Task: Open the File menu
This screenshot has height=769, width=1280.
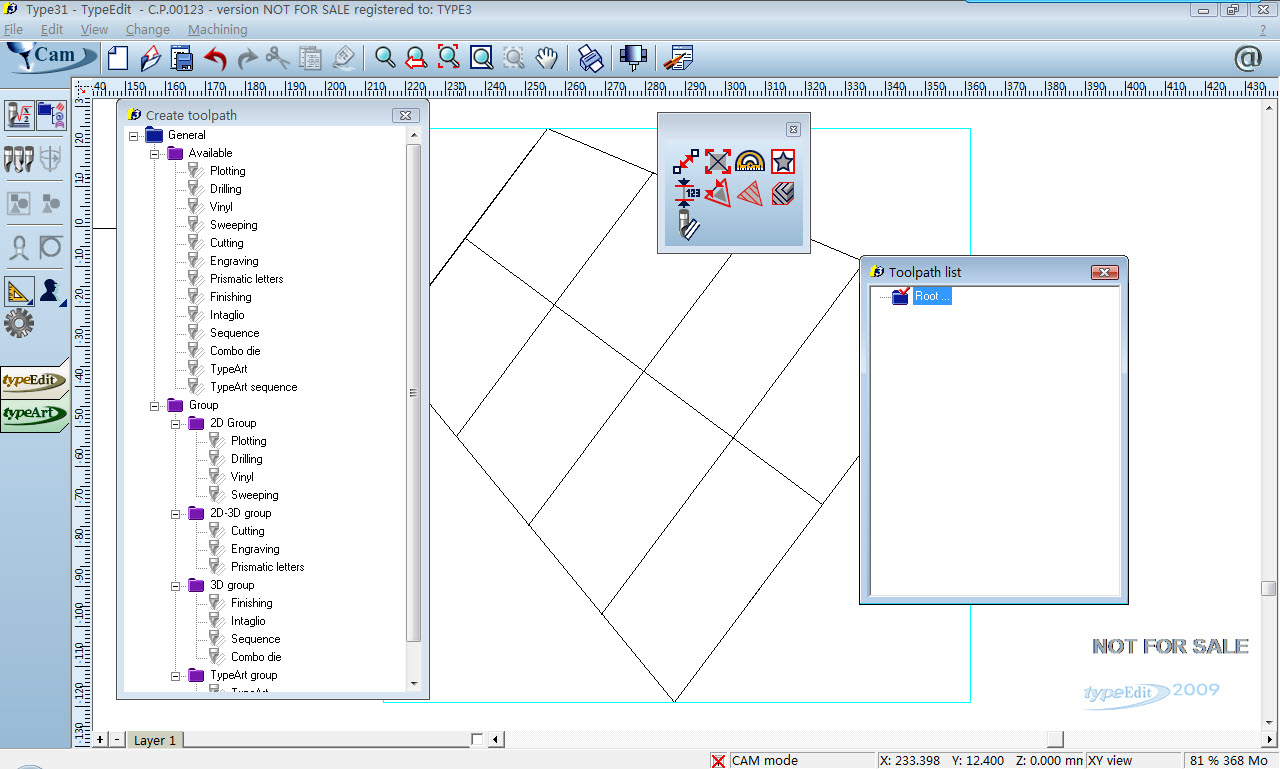Action: (x=13, y=30)
